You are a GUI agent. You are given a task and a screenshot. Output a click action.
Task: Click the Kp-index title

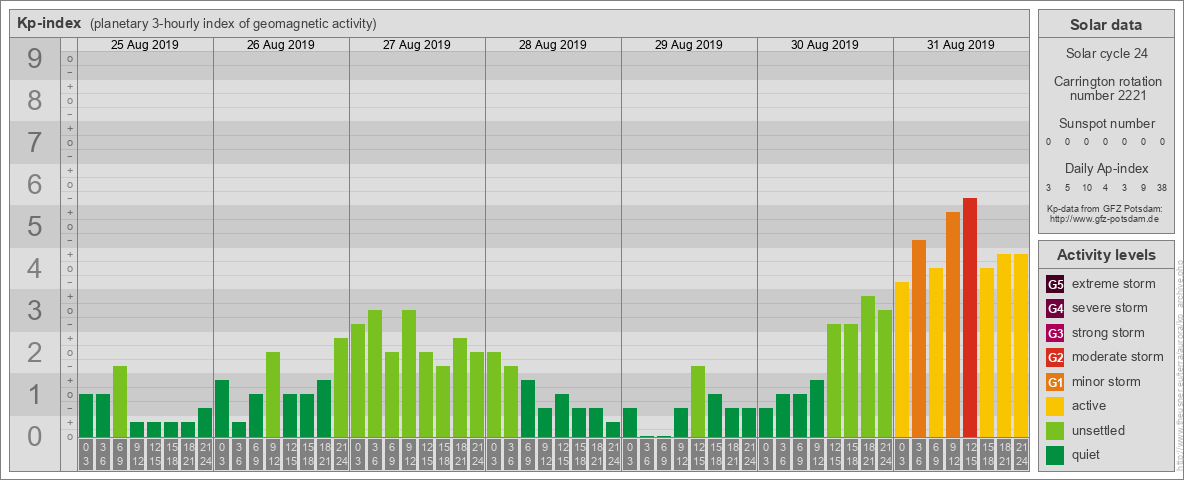(49, 23)
